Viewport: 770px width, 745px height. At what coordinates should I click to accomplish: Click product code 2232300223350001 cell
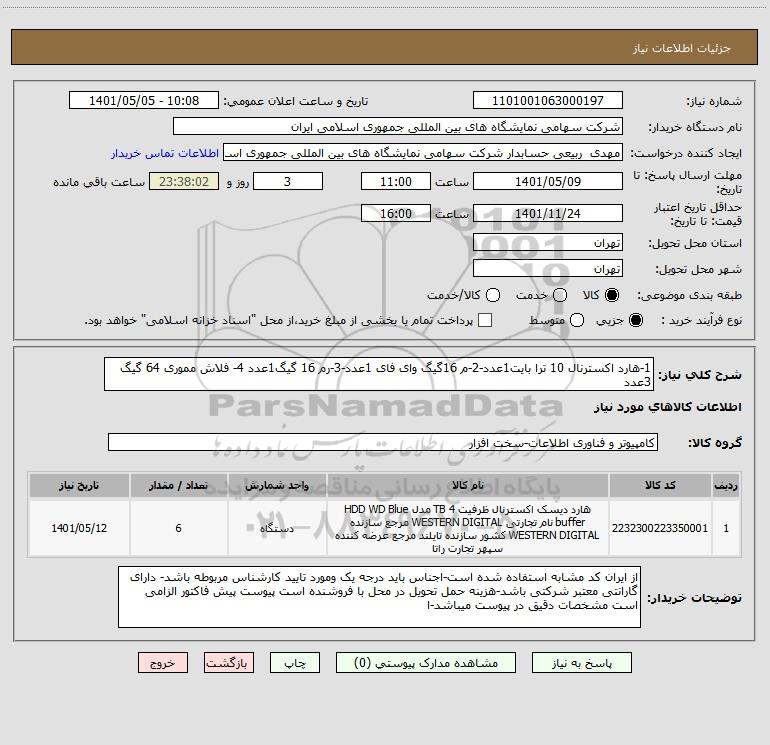[x=660, y=528]
